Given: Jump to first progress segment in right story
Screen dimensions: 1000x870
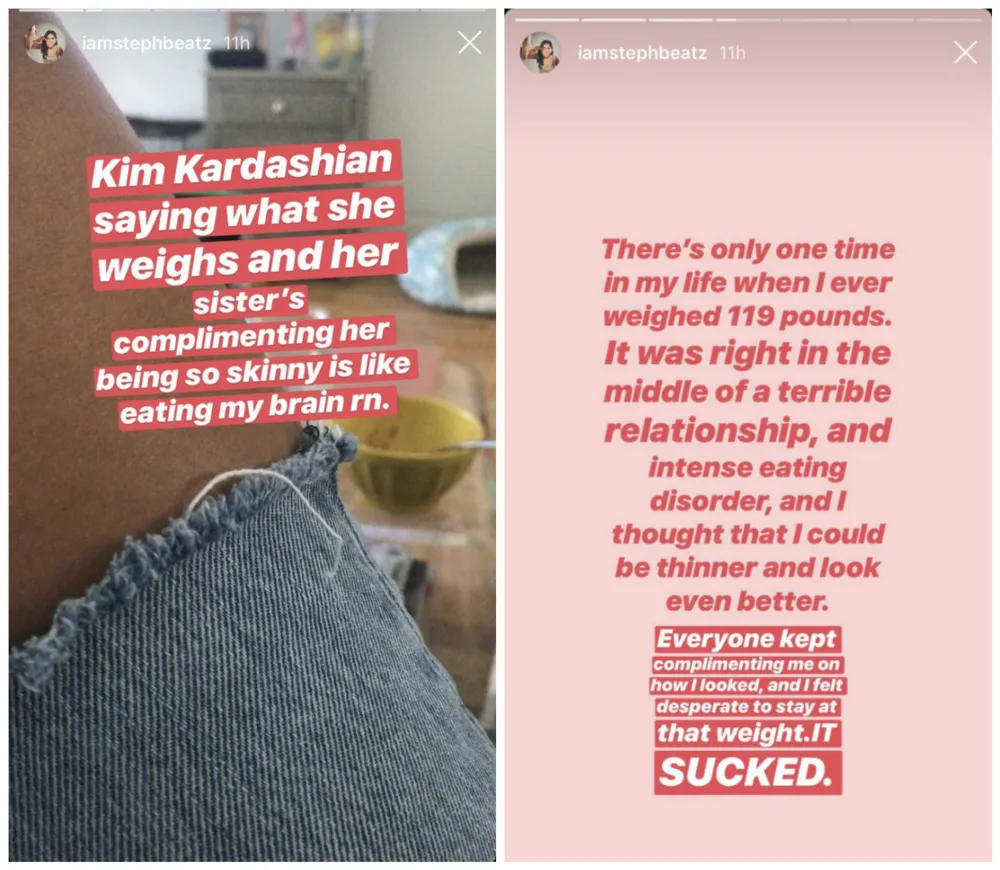Looking at the screenshot, I should click(547, 20).
